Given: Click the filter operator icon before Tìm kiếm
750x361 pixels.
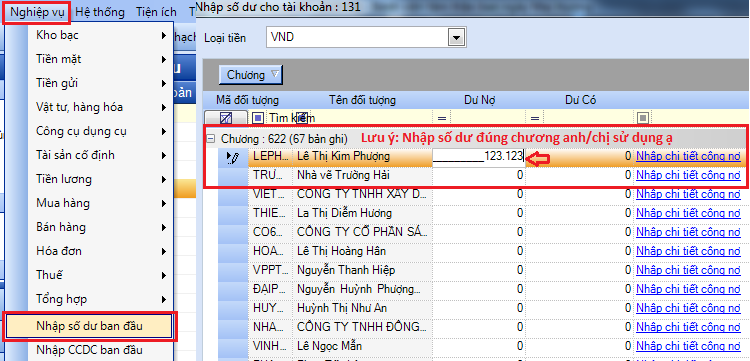Looking at the screenshot, I should (258, 117).
